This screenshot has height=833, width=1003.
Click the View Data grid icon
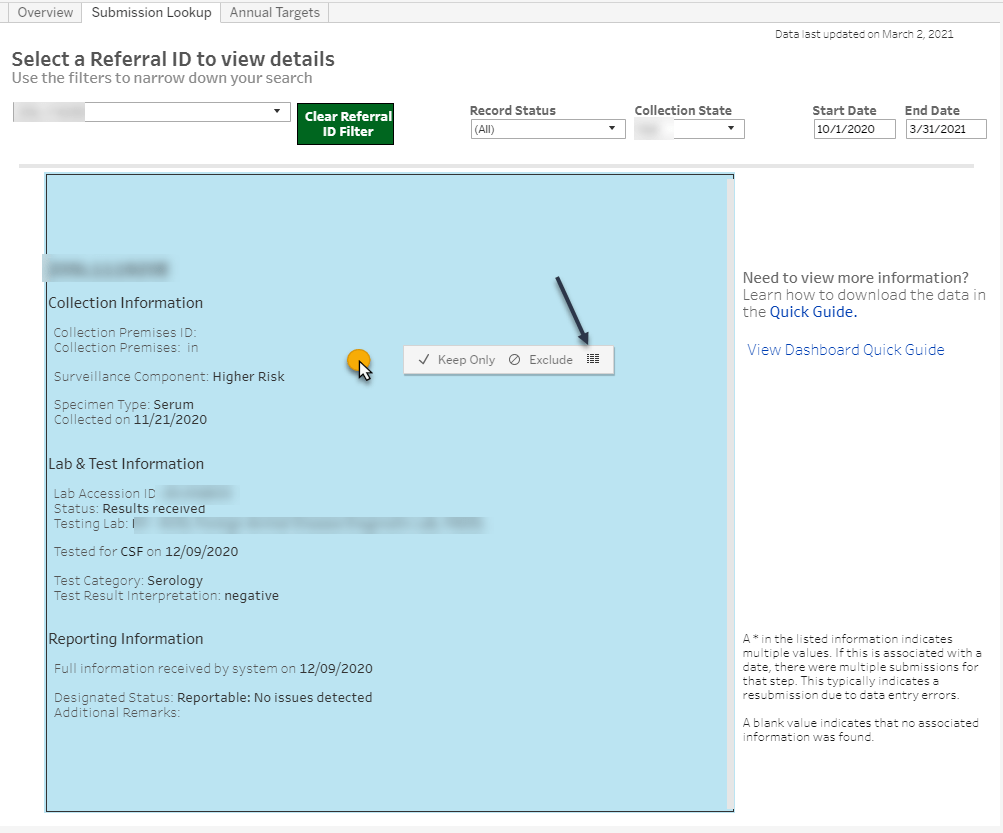click(593, 359)
